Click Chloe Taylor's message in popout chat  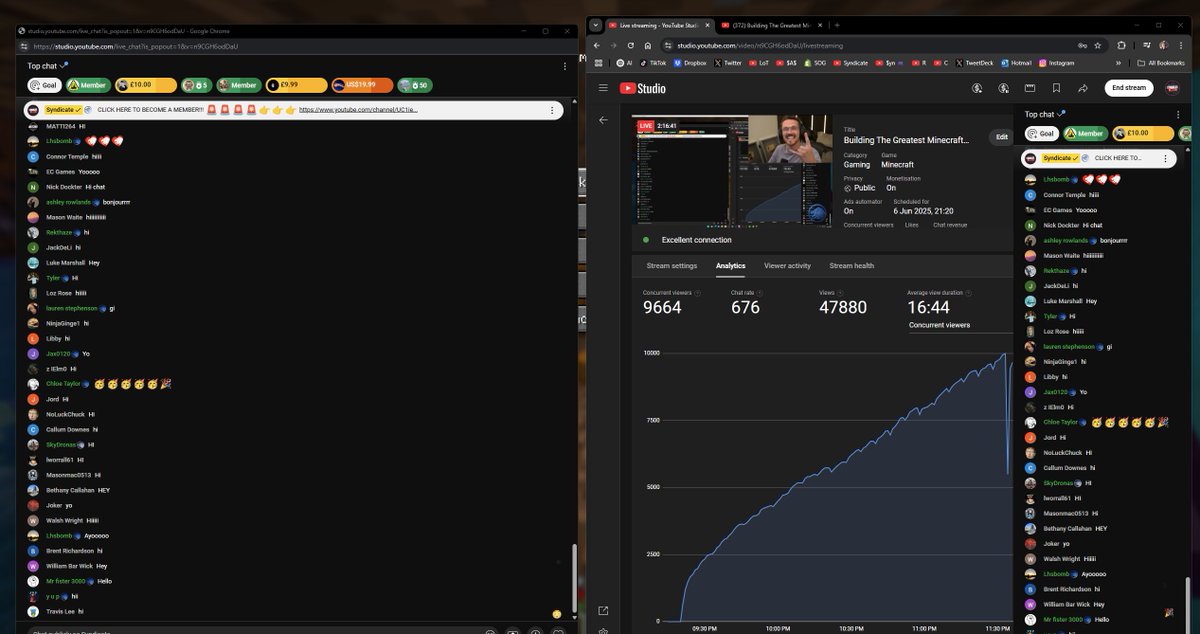pos(100,384)
